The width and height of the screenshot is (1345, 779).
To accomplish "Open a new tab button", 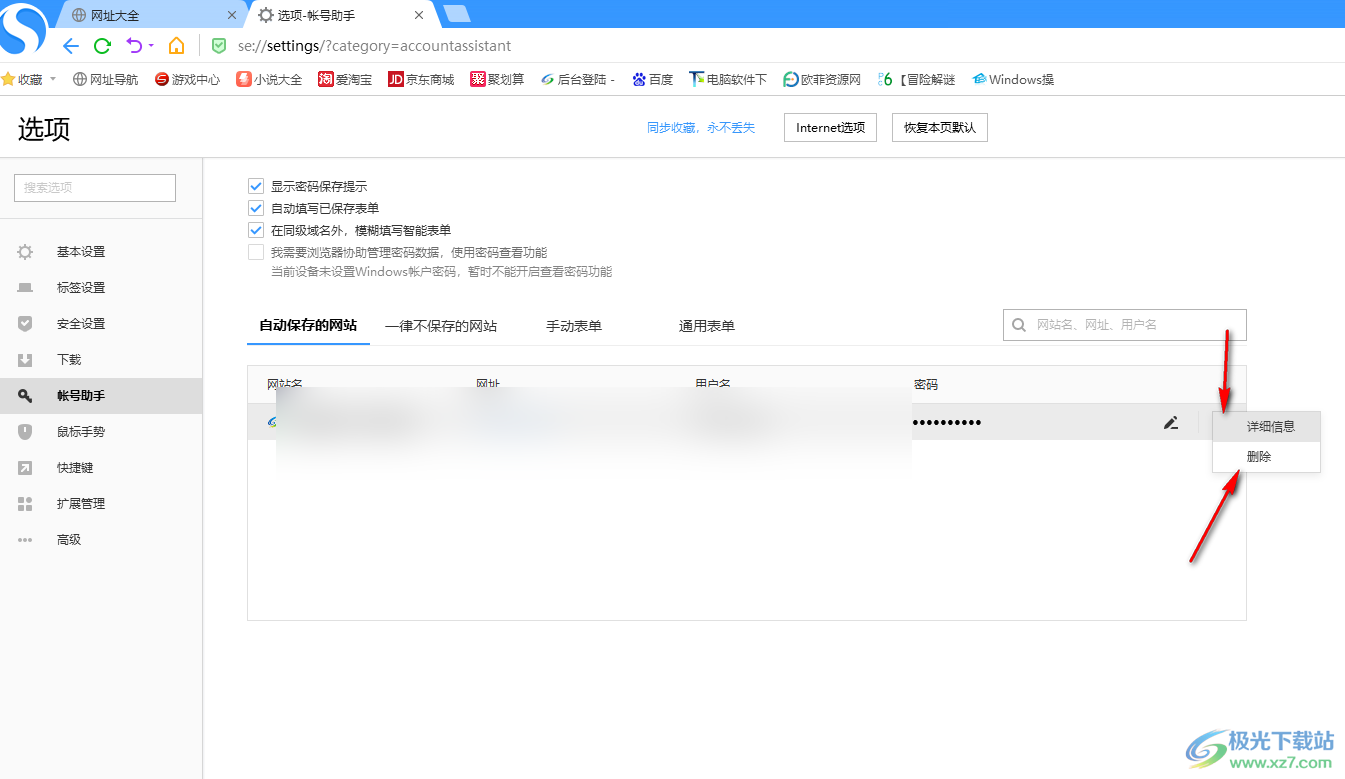I will click(x=456, y=14).
